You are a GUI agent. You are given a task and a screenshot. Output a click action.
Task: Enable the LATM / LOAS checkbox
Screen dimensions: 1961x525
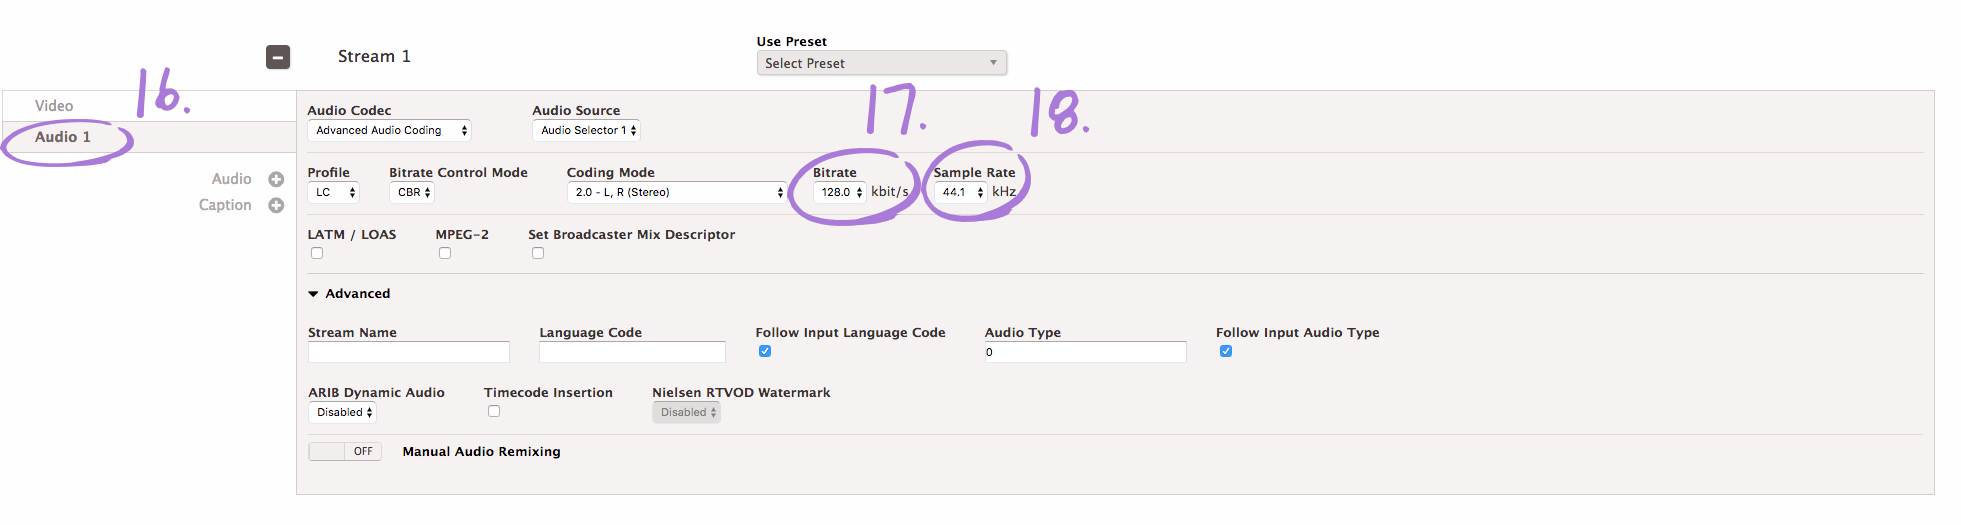(317, 253)
